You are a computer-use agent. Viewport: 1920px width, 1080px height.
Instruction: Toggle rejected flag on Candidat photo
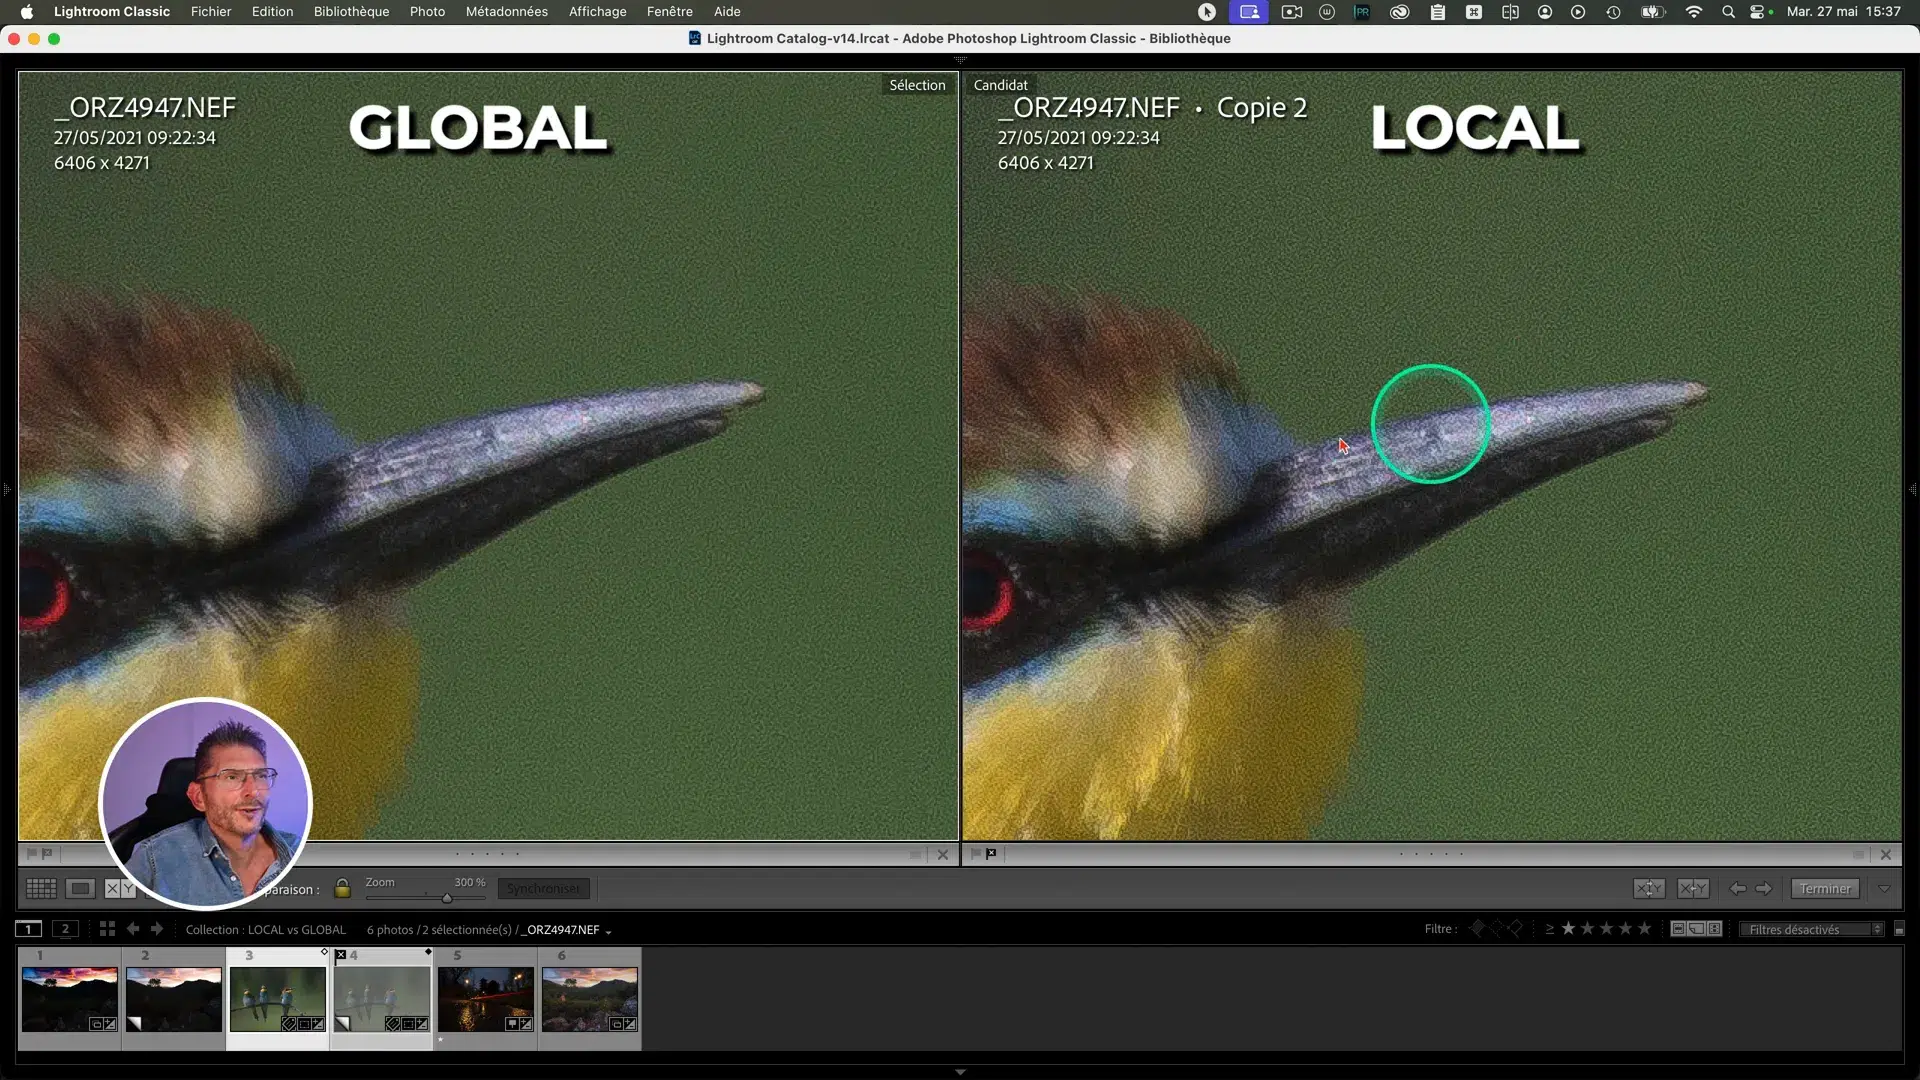pyautogui.click(x=991, y=854)
